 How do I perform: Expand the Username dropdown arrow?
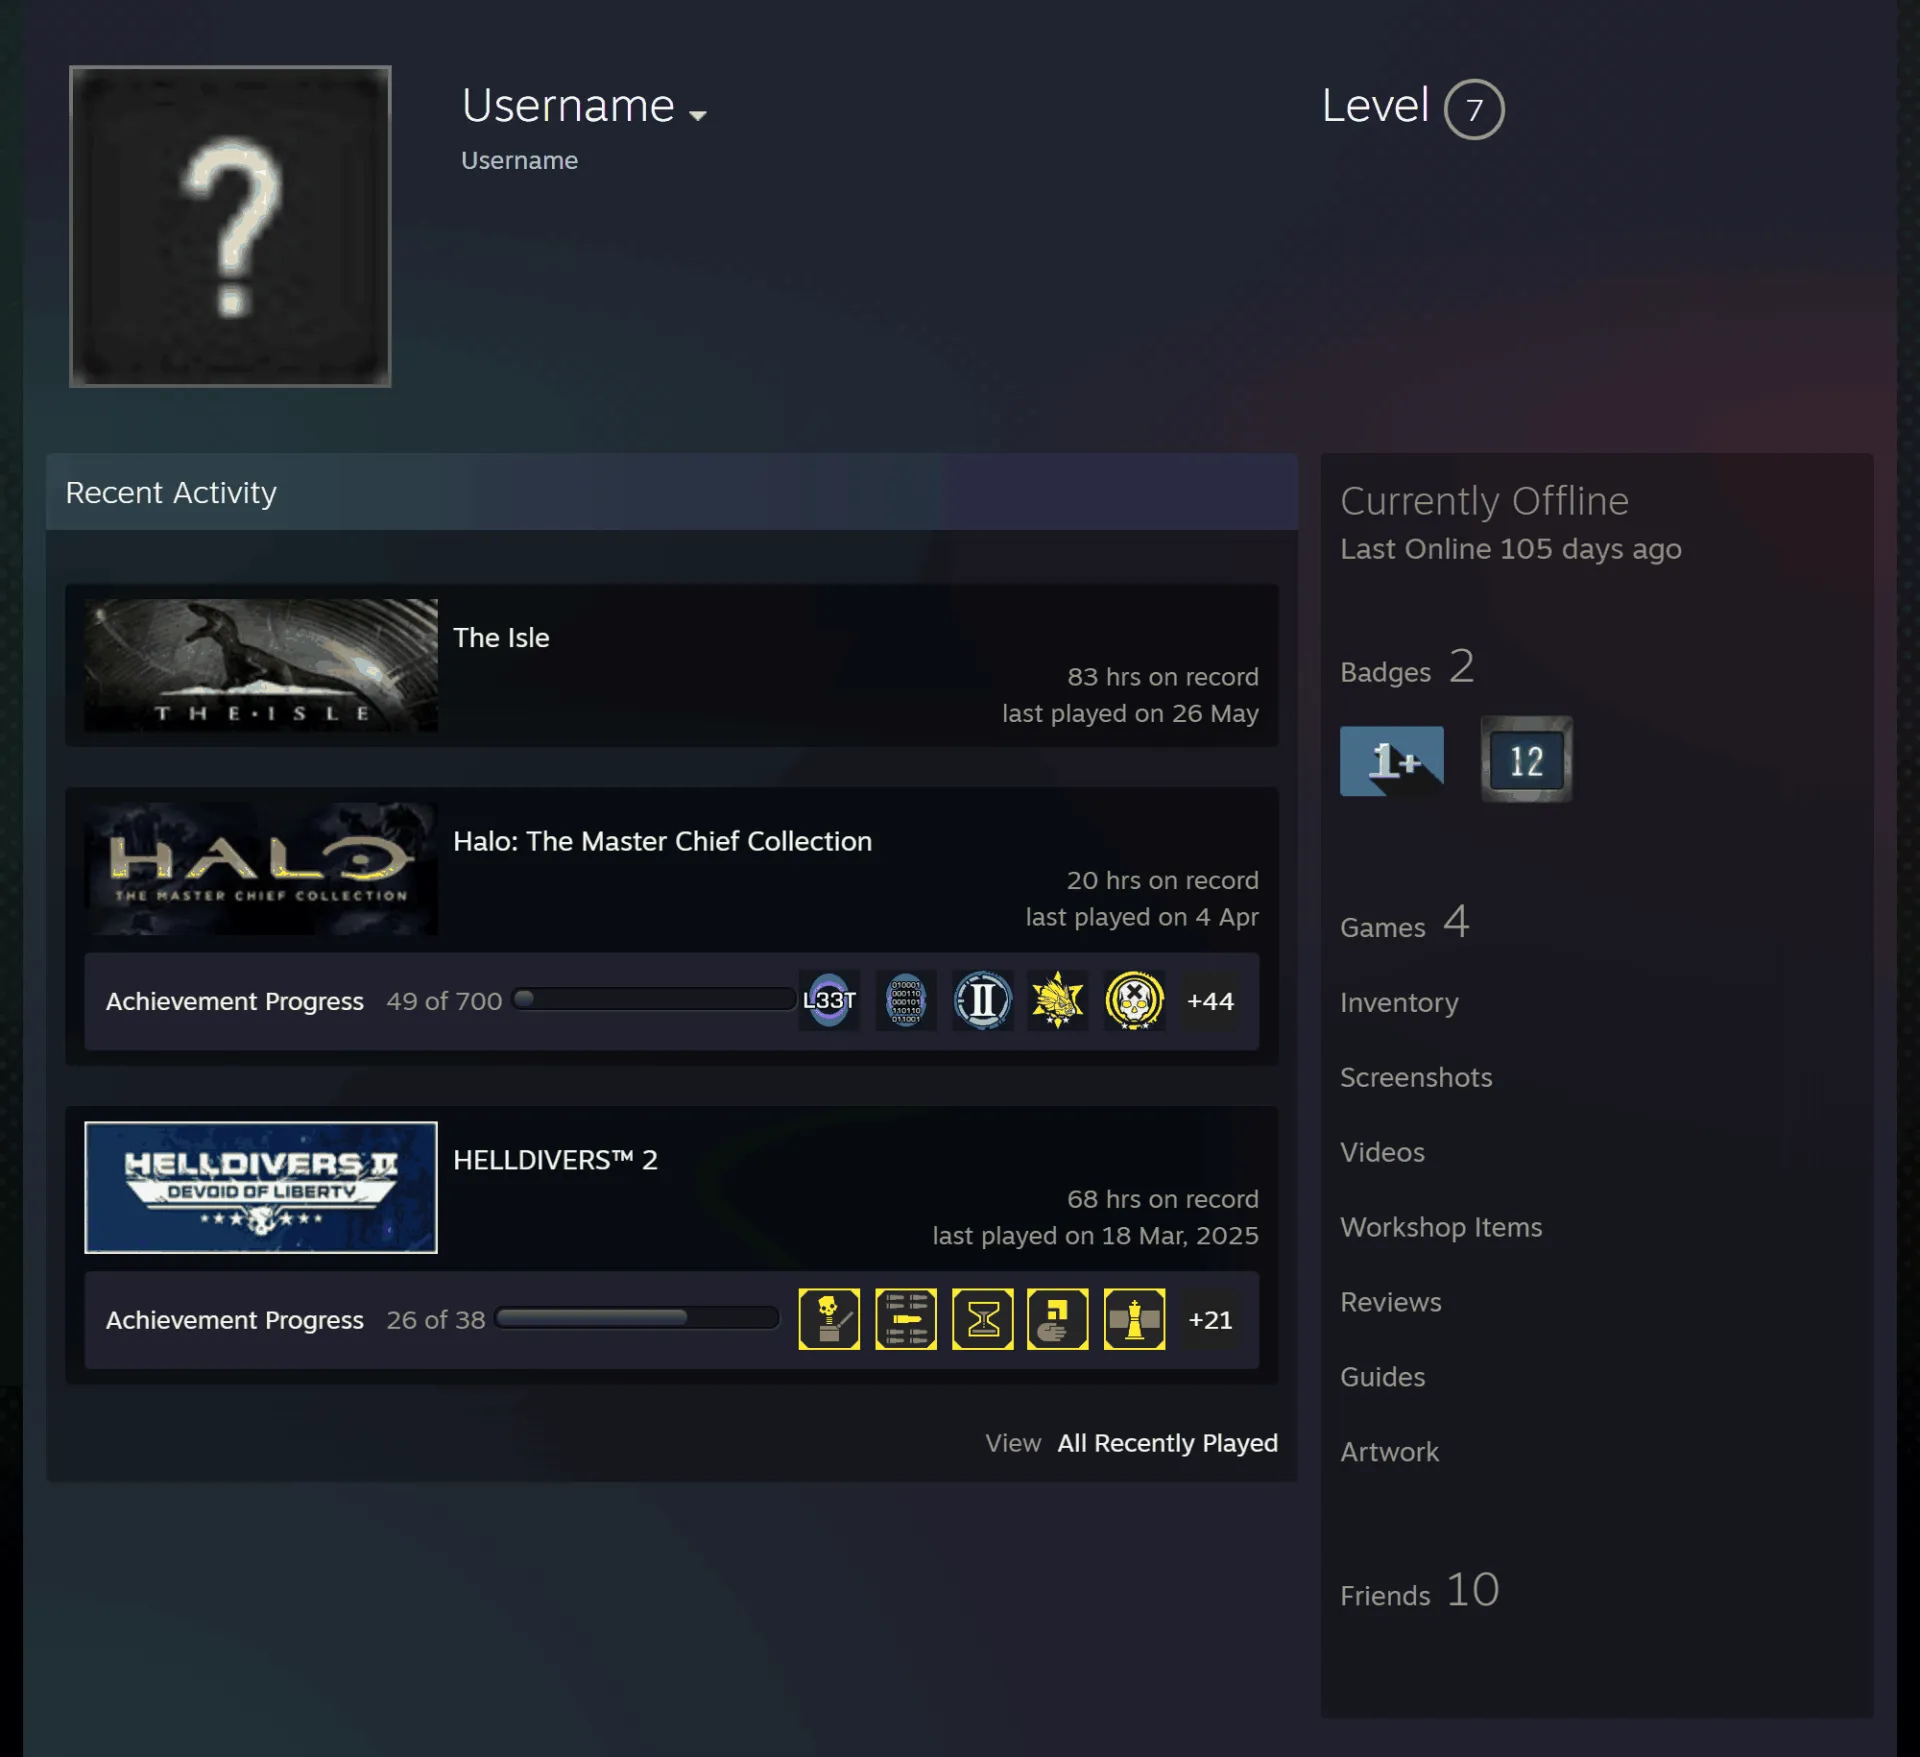coord(698,115)
